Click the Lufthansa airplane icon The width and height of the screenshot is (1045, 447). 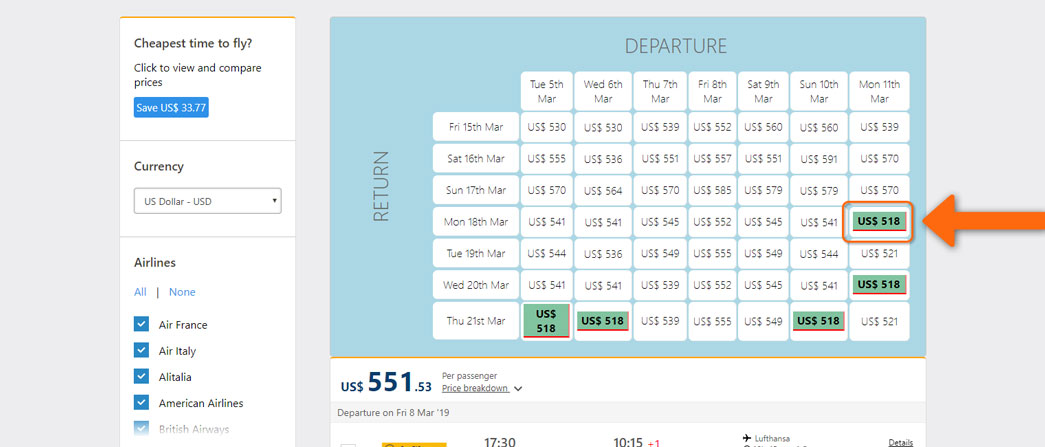[x=747, y=438]
